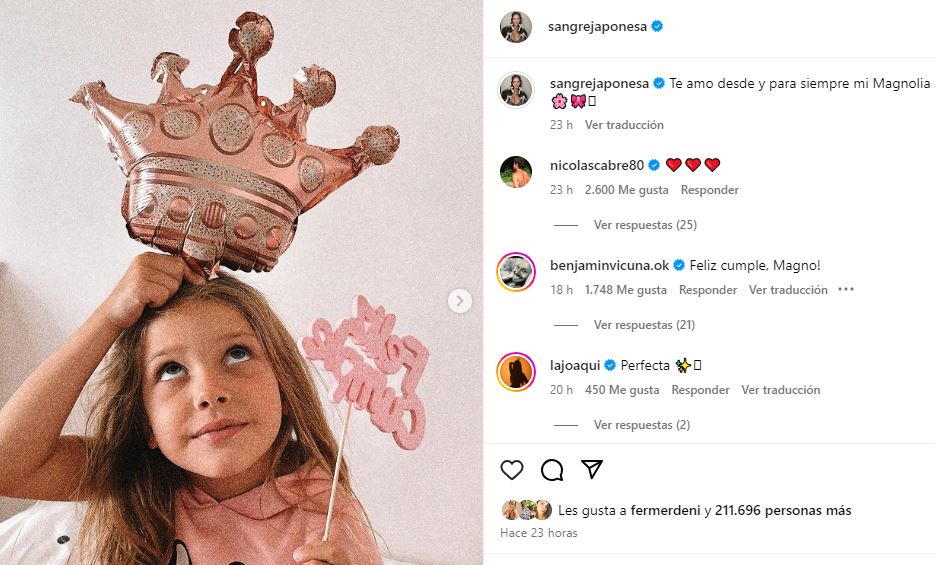Click the share paper plane icon
935x565 pixels.
pyautogui.click(x=592, y=470)
